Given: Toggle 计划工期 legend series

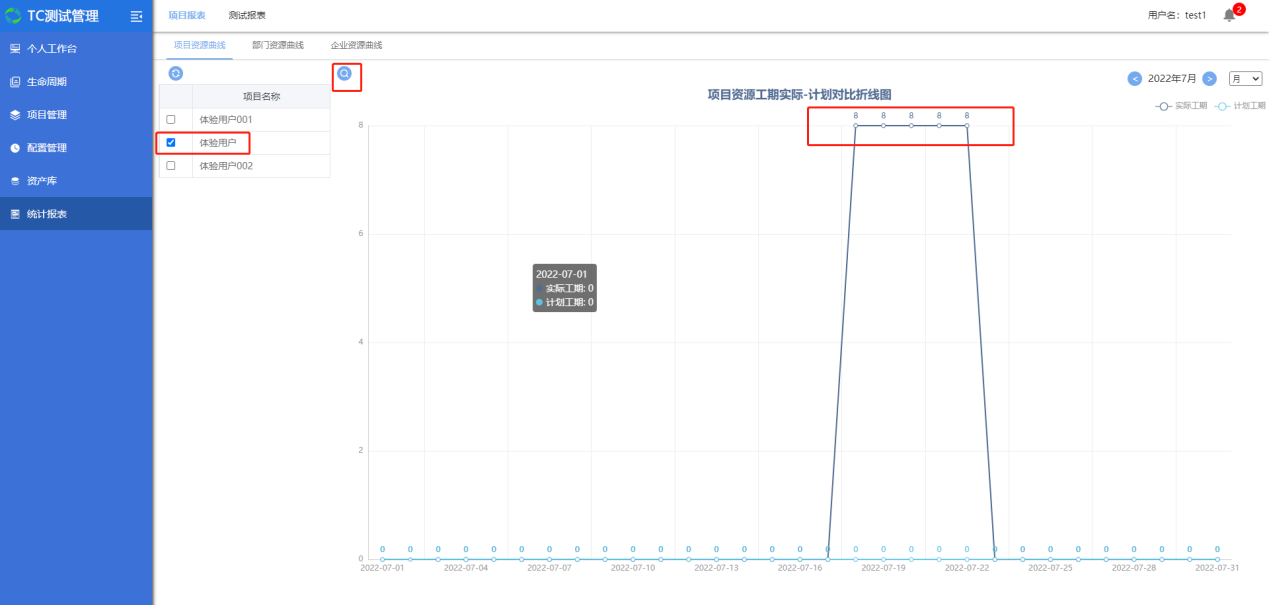Looking at the screenshot, I should coord(1240,105).
